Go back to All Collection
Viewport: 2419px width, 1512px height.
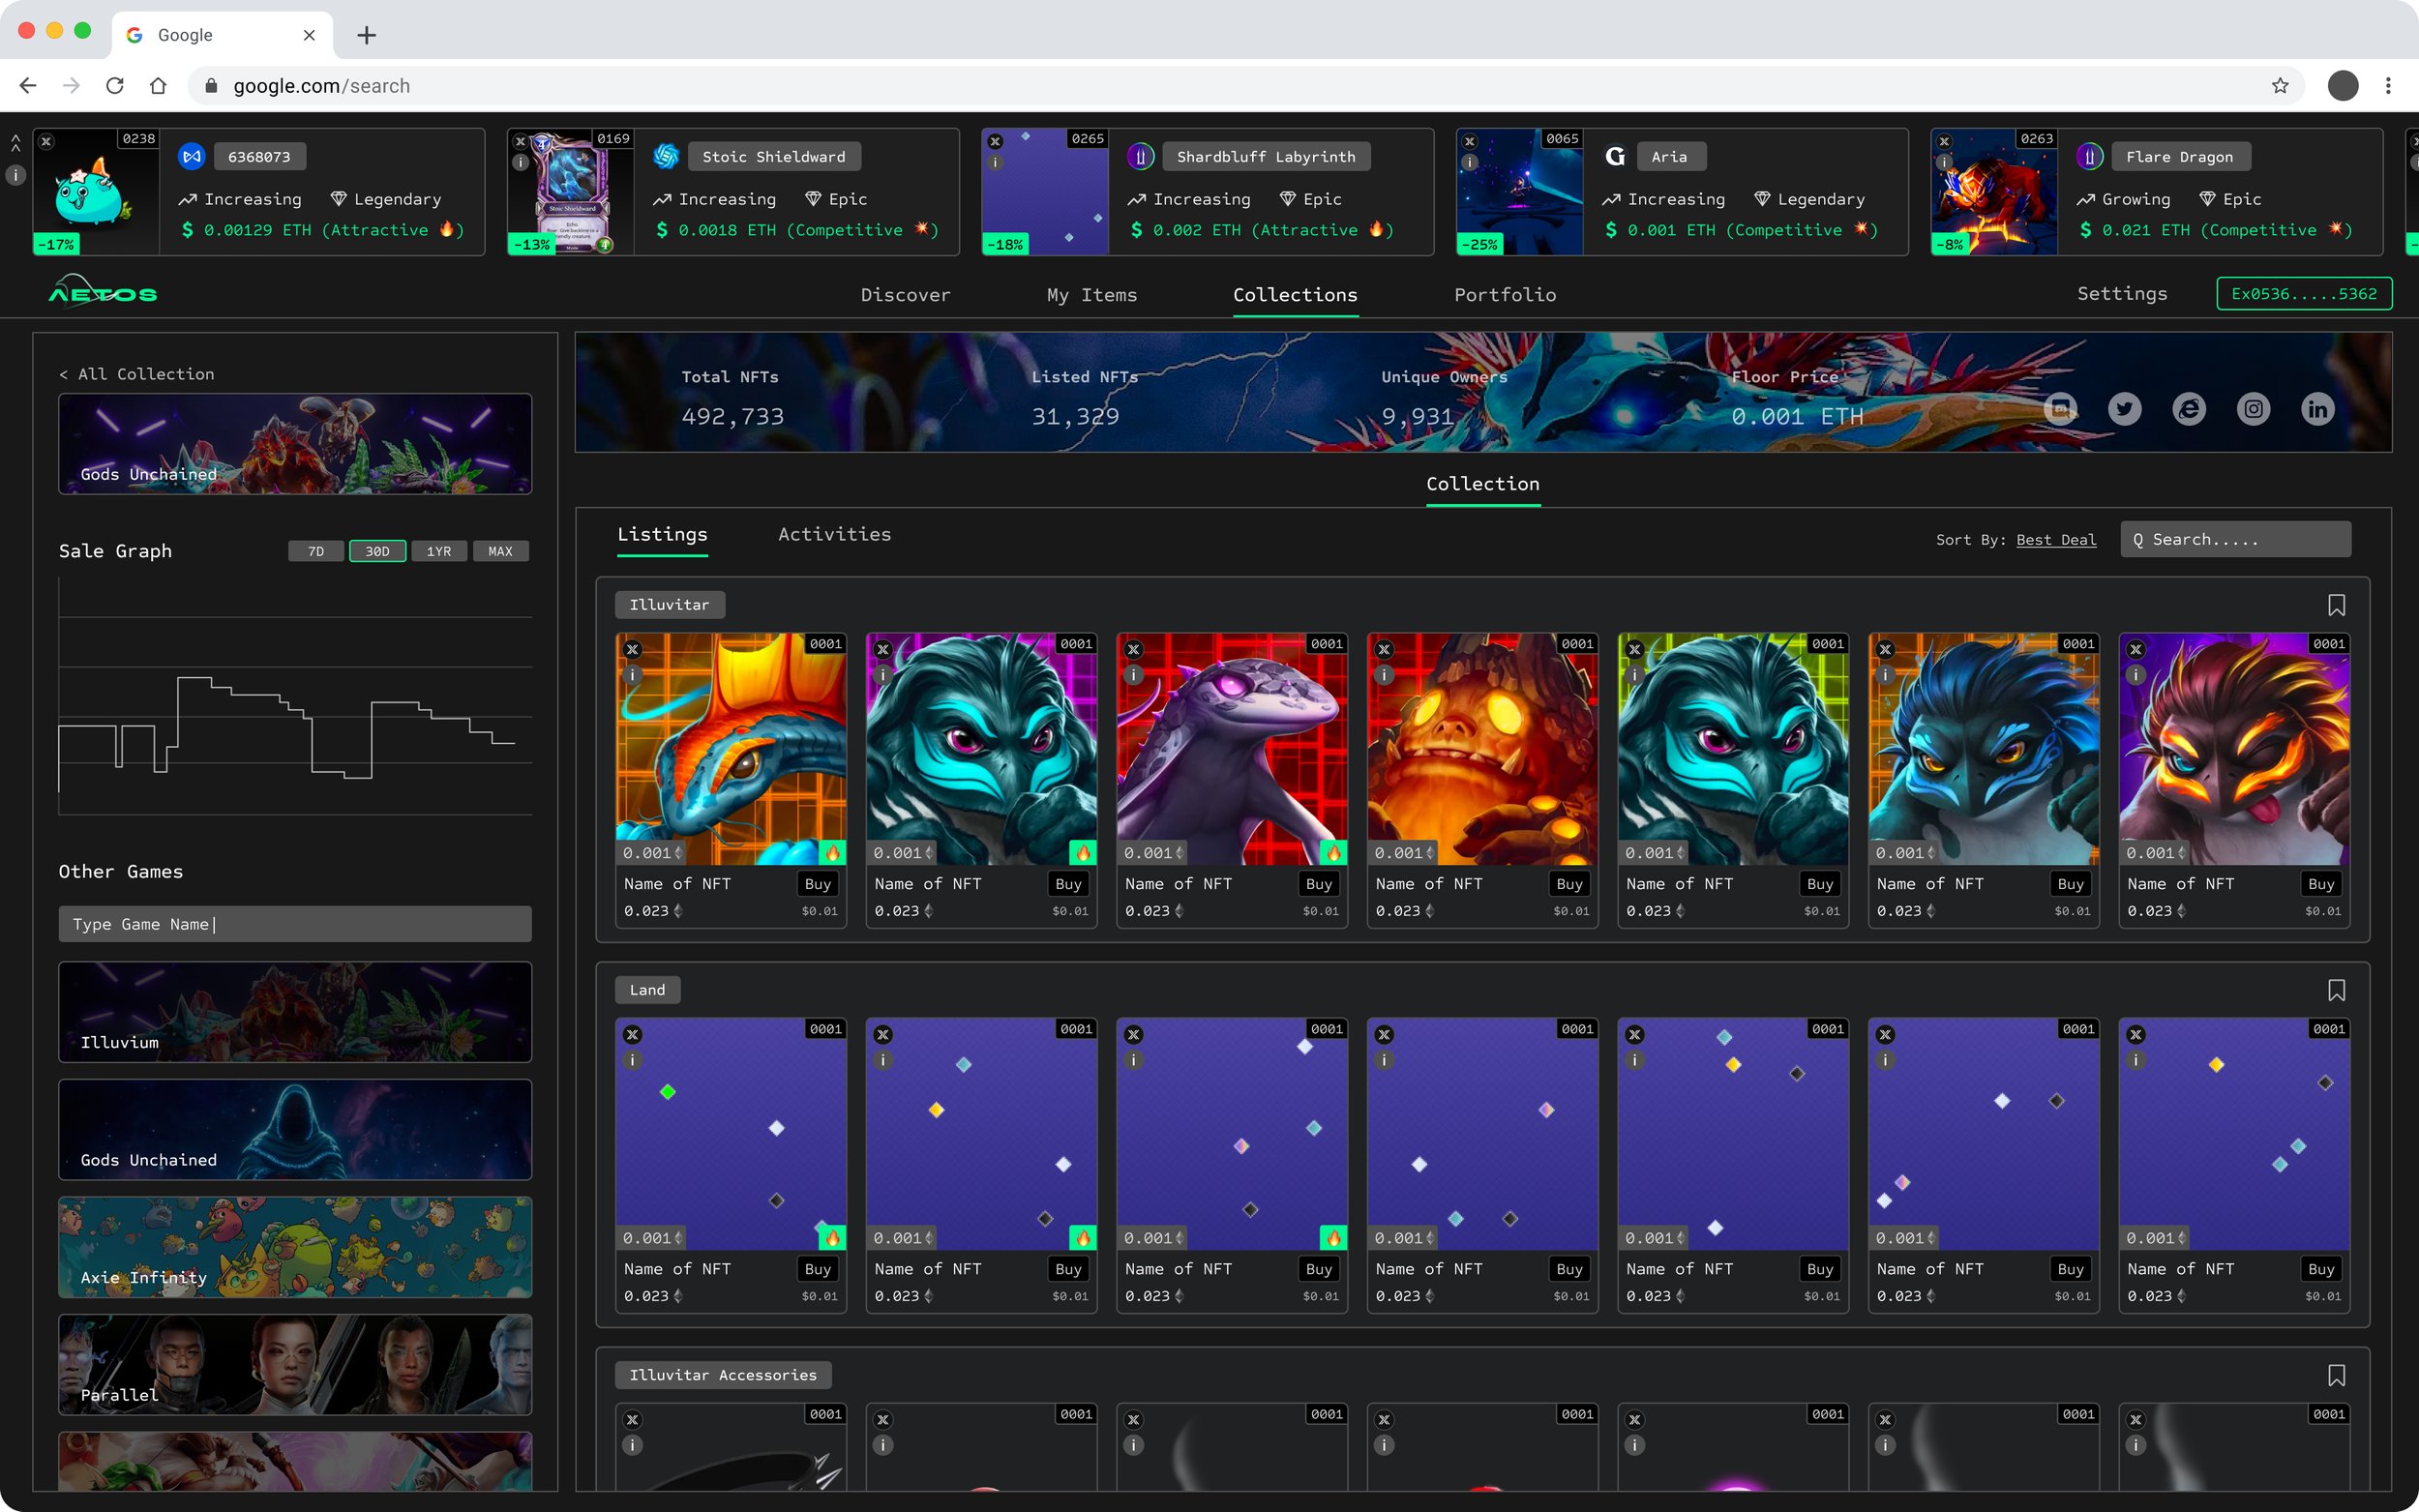137,374
